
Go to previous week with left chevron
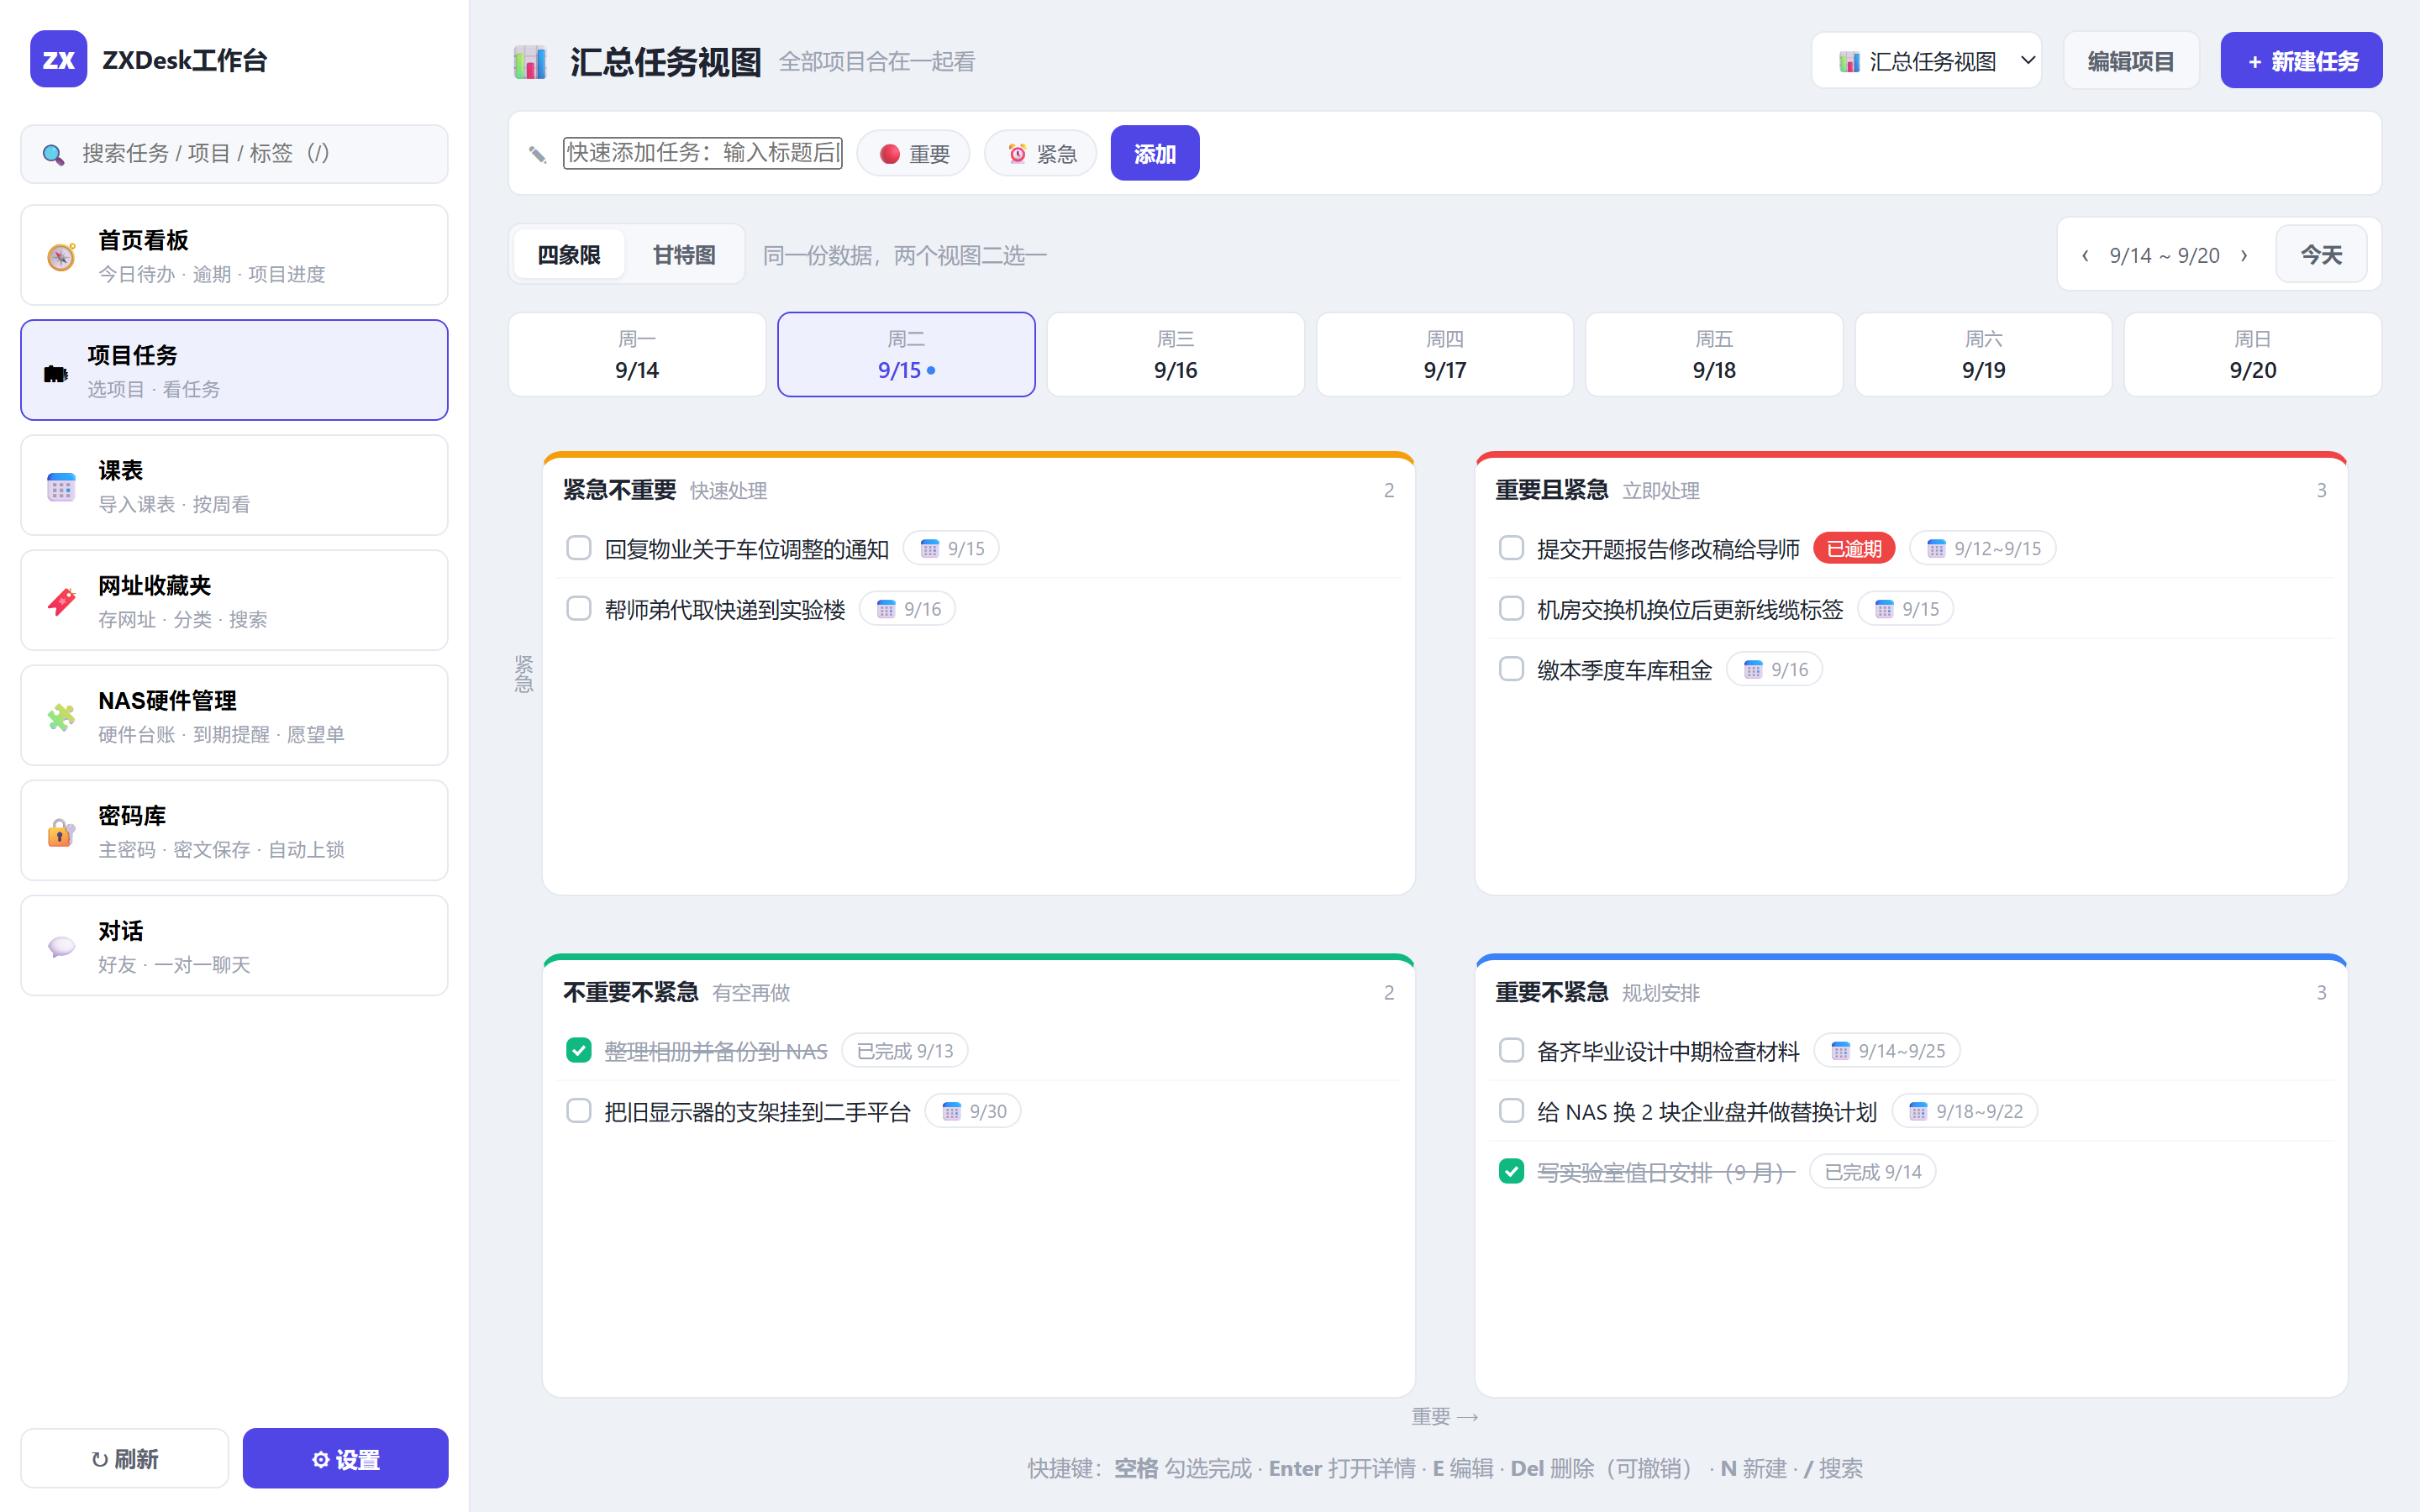click(x=2085, y=256)
